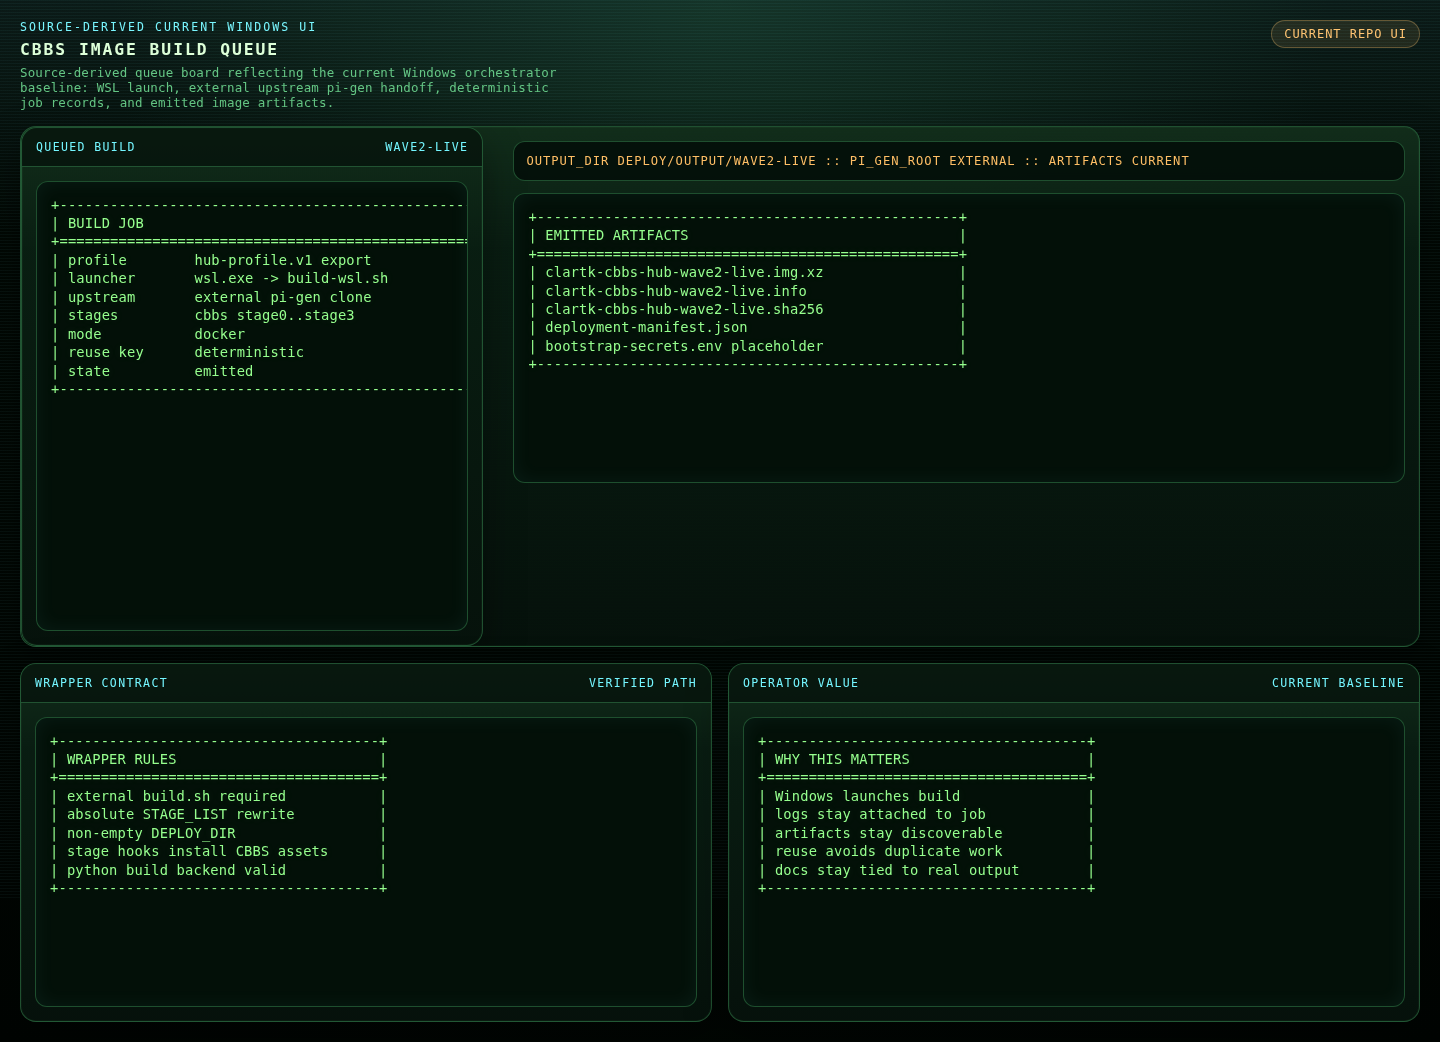Select the docs stay tied to real output line
This screenshot has width=1440, height=1042.
pos(897,870)
